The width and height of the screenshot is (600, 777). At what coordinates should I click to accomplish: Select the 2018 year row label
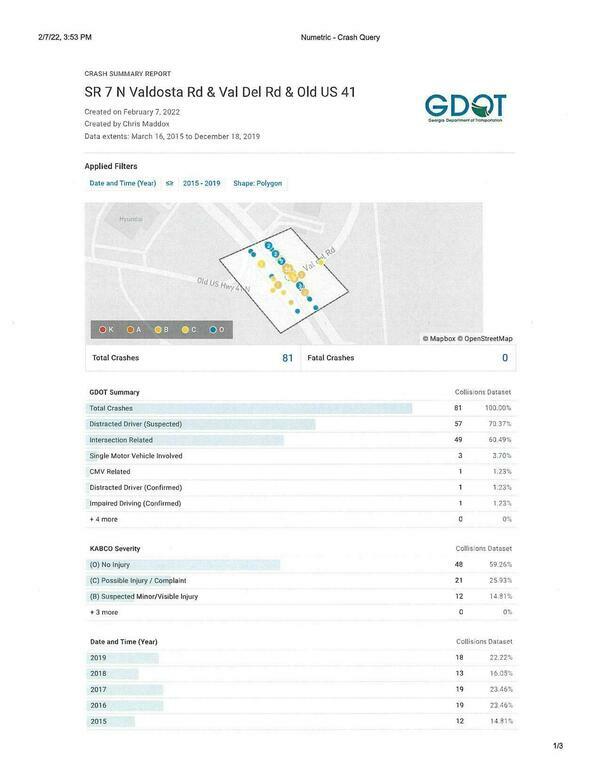98,674
